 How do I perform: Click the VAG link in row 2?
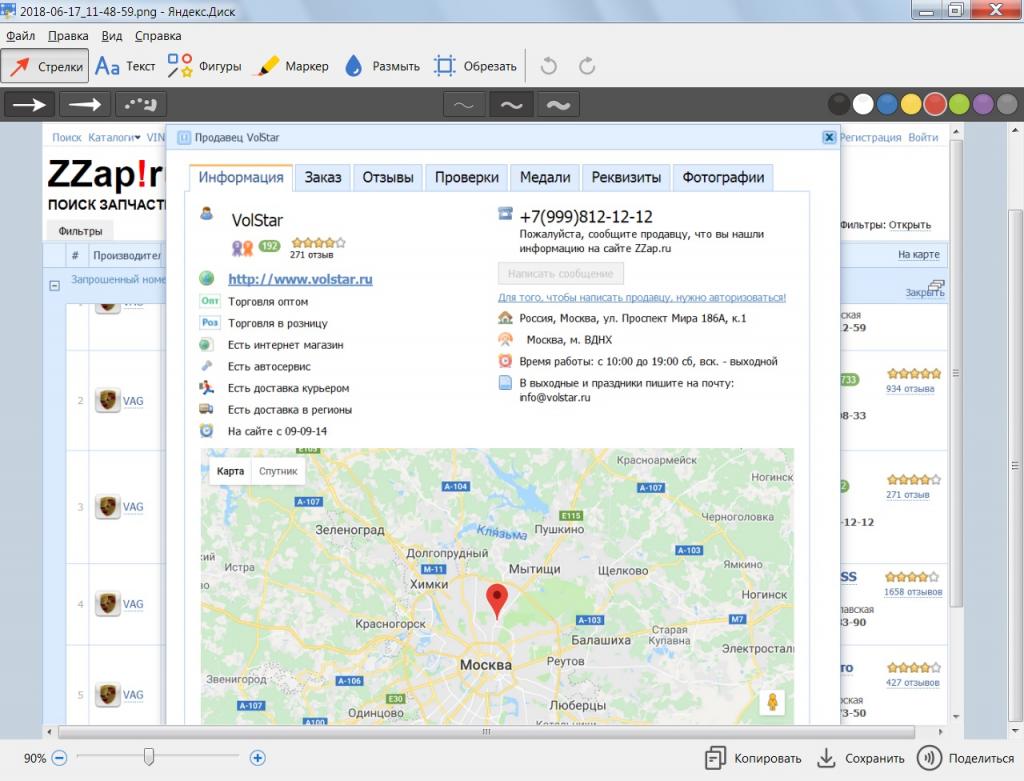tap(133, 402)
